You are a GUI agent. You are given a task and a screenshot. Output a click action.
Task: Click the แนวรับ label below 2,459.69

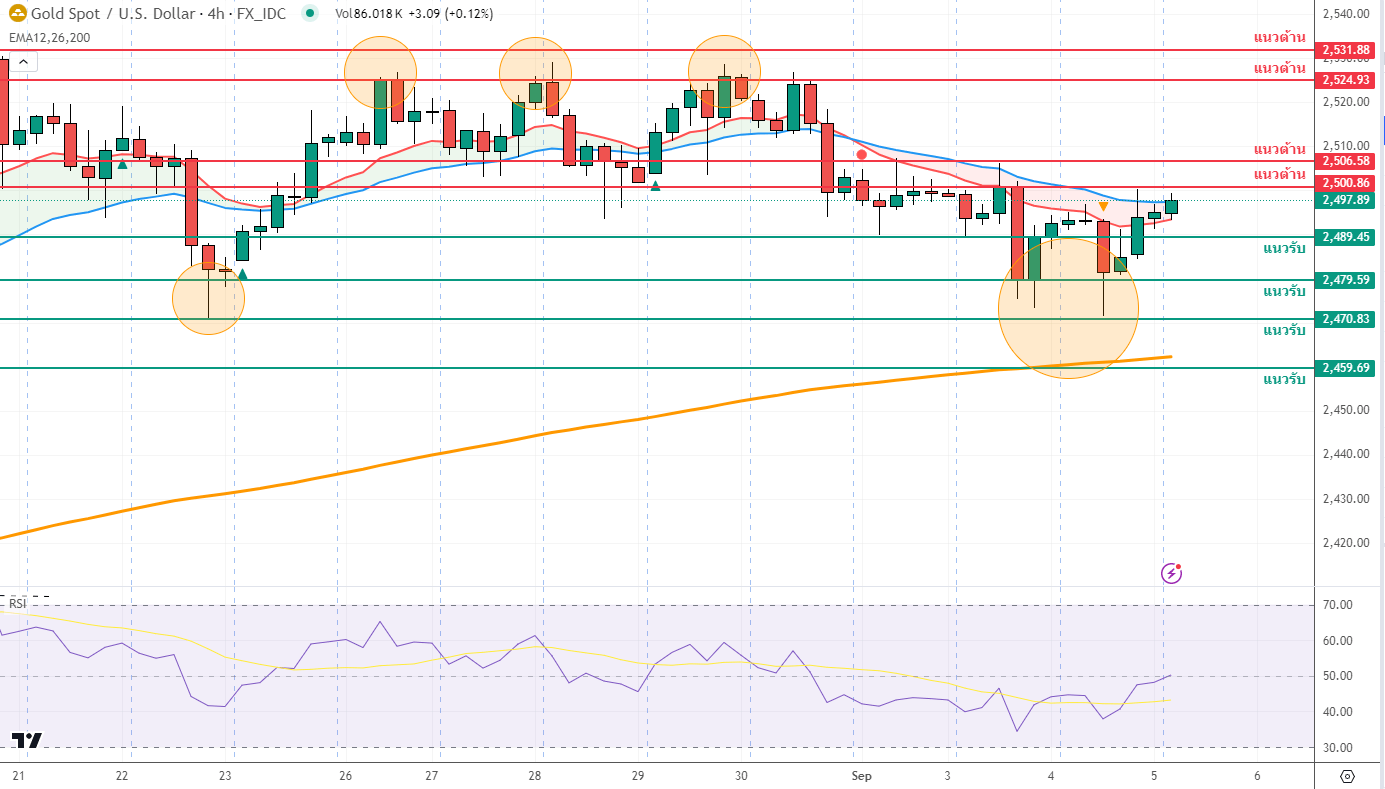(x=1284, y=380)
